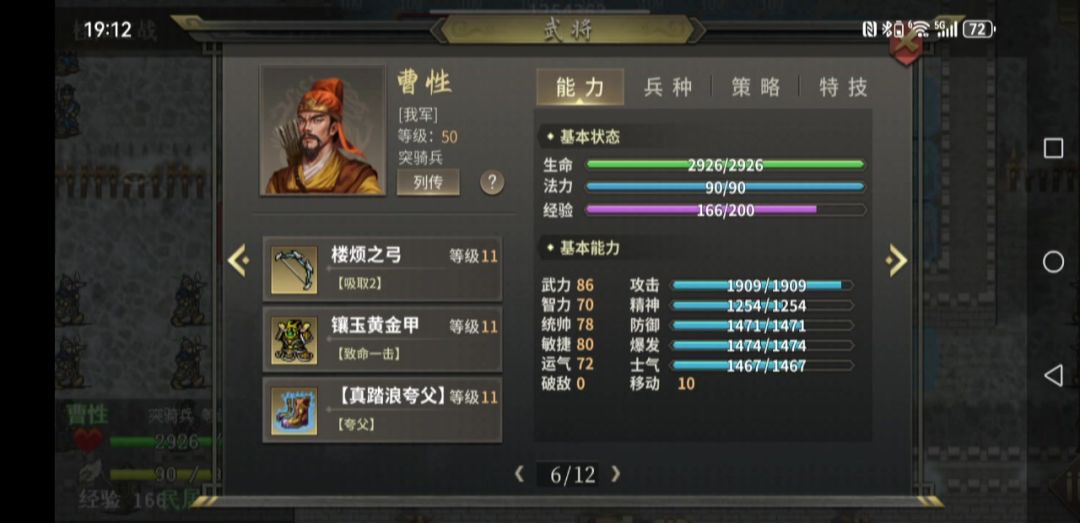
Task: Tap the 真踏浪夸父 boots icon
Action: coord(294,411)
